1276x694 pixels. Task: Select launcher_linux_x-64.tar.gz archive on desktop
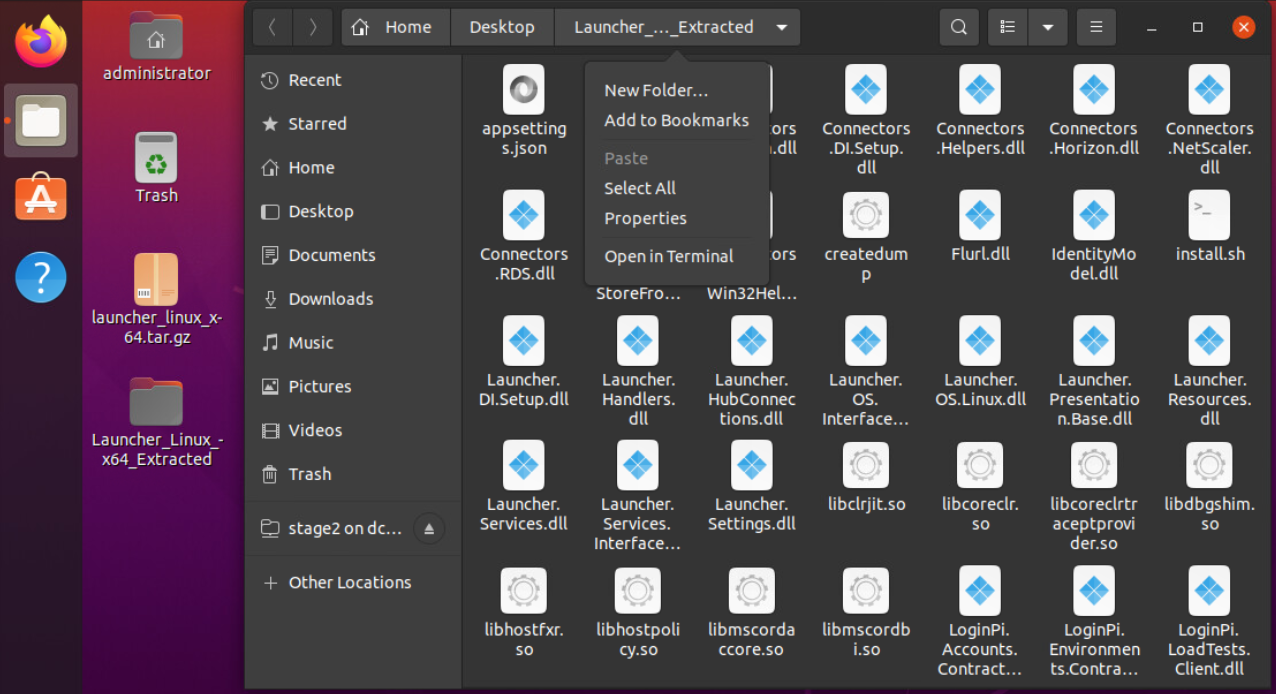pyautogui.click(x=156, y=280)
